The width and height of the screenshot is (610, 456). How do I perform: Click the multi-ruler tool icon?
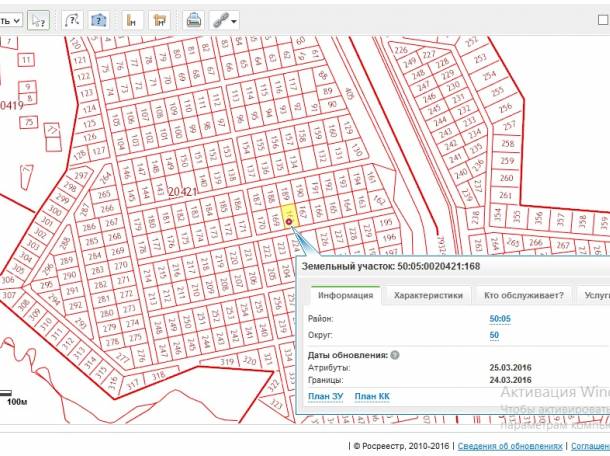(160, 20)
